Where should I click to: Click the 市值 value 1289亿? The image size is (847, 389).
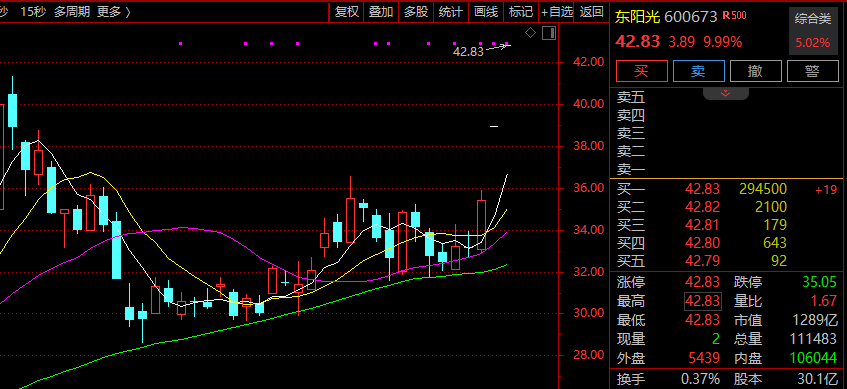(816, 320)
